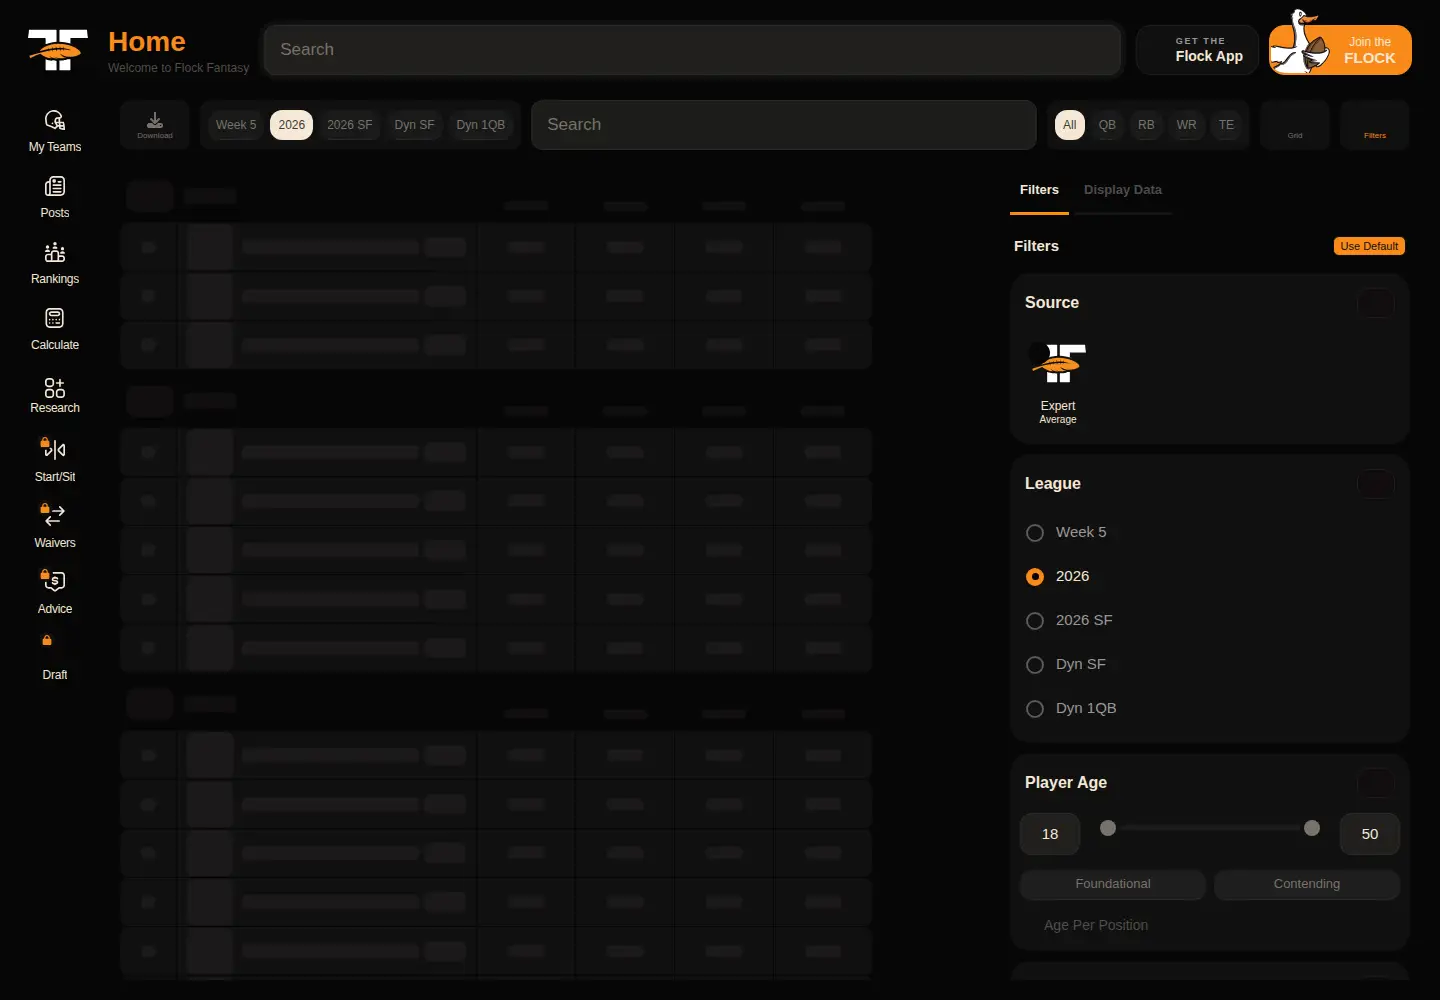Click the Download rankings icon

pyautogui.click(x=155, y=125)
